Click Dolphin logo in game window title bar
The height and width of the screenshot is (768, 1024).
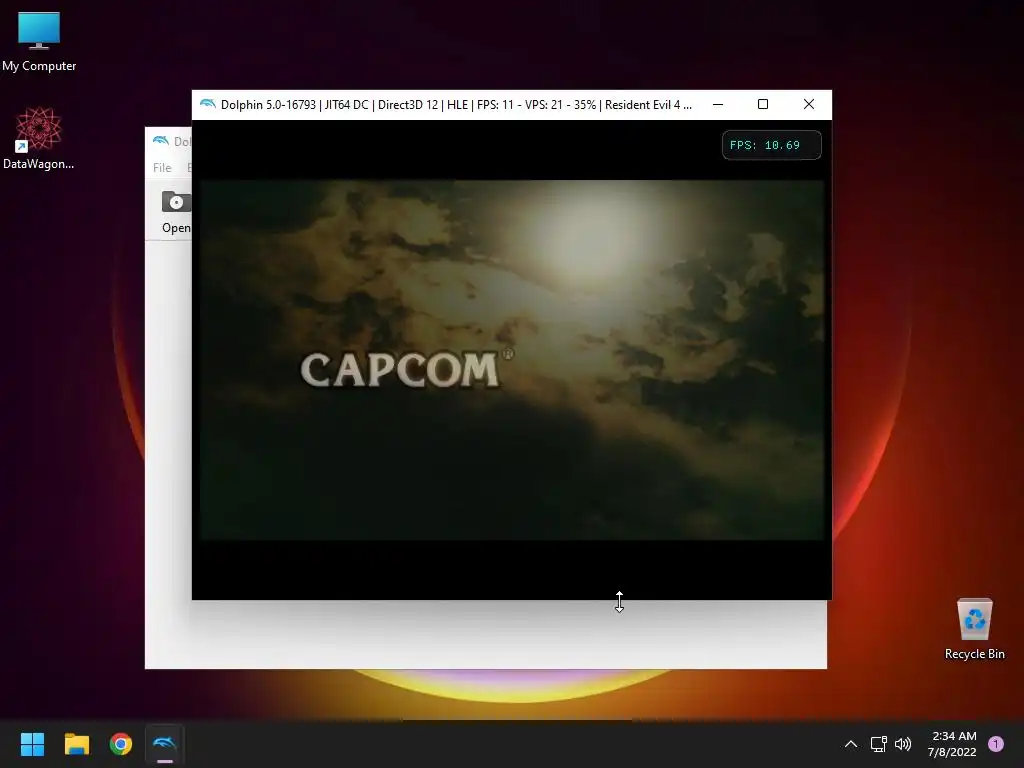[x=208, y=104]
